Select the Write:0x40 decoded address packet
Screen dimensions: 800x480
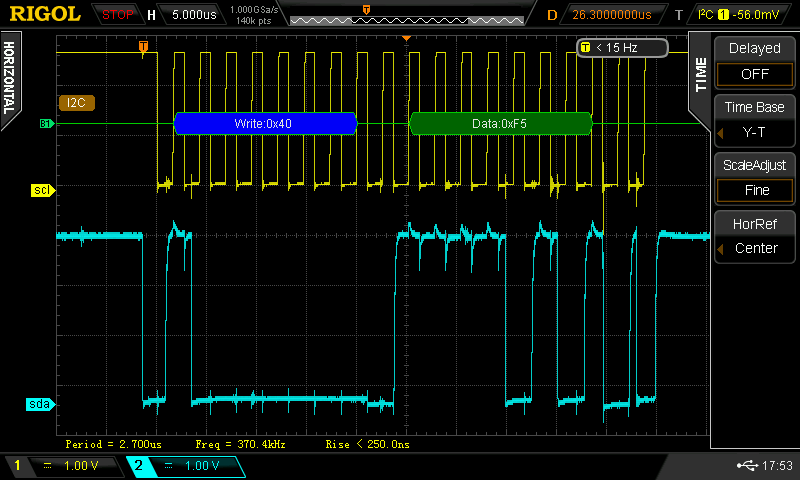[265, 123]
